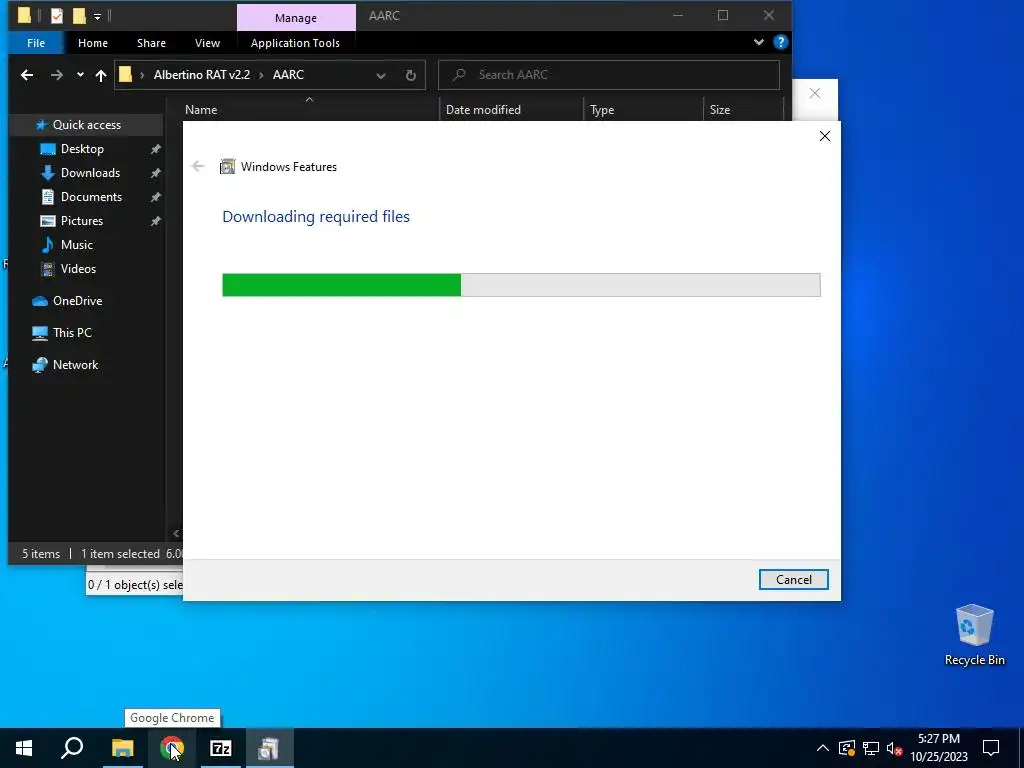
Task: Click the download progress bar
Action: [x=521, y=285]
